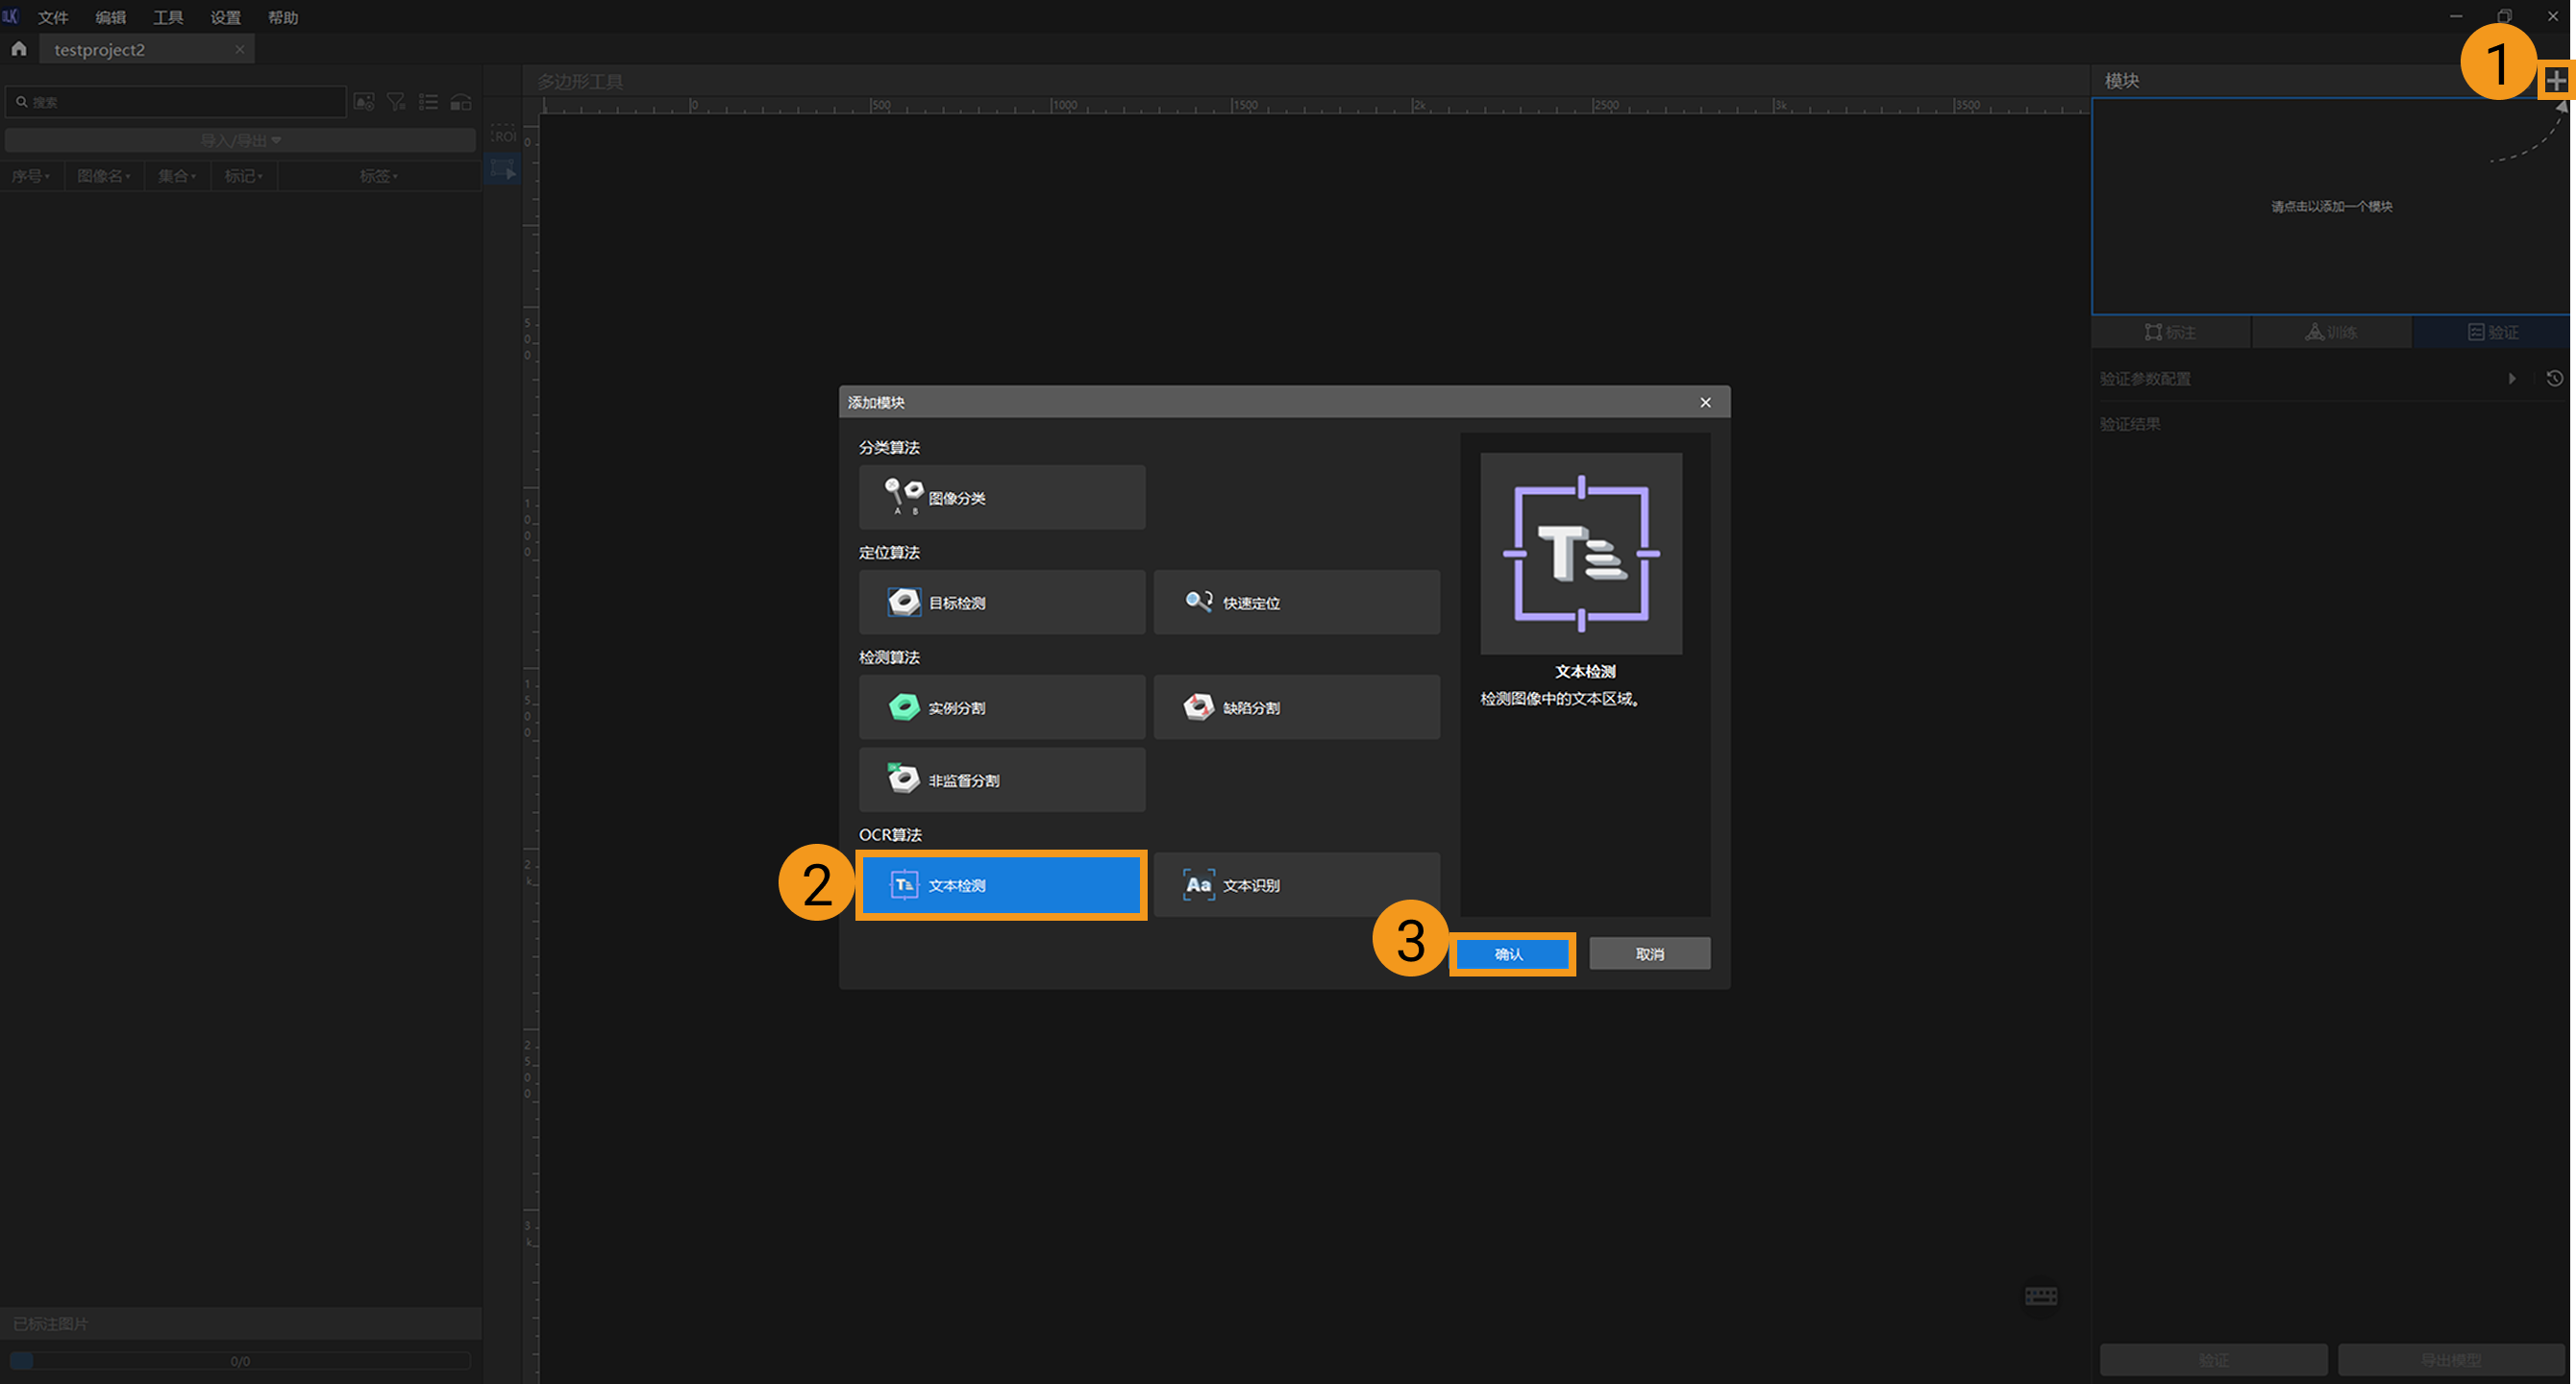Choose the 缺陷分割 module
Screen dimensions: 2576x1384
[1296, 707]
